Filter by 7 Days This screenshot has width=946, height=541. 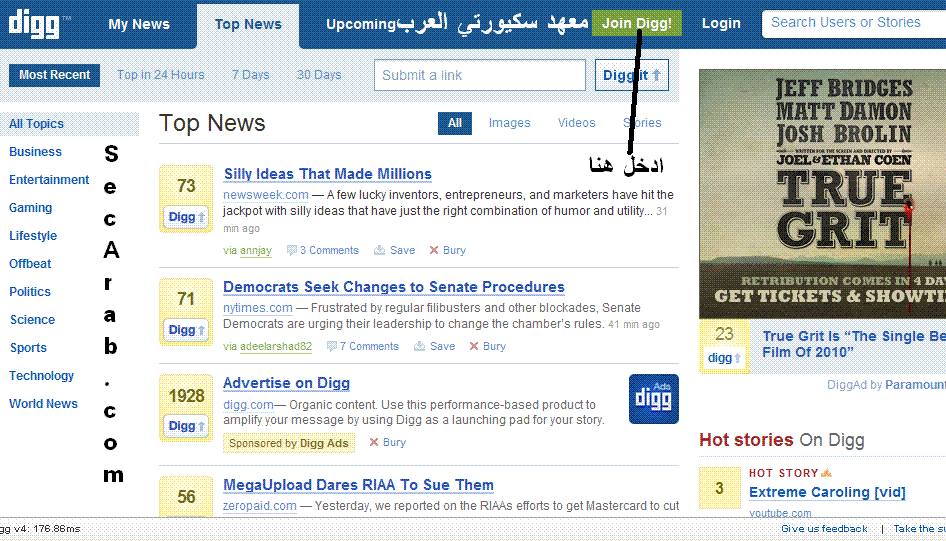tap(250, 75)
